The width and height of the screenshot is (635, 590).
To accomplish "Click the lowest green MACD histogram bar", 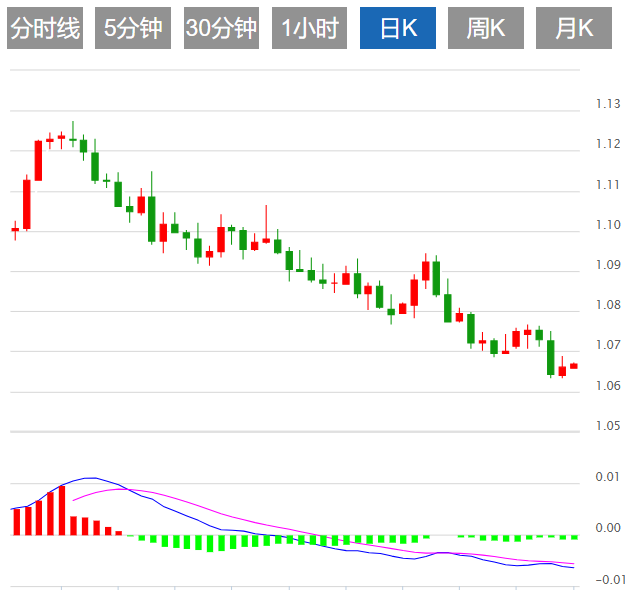I will pyautogui.click(x=210, y=543).
